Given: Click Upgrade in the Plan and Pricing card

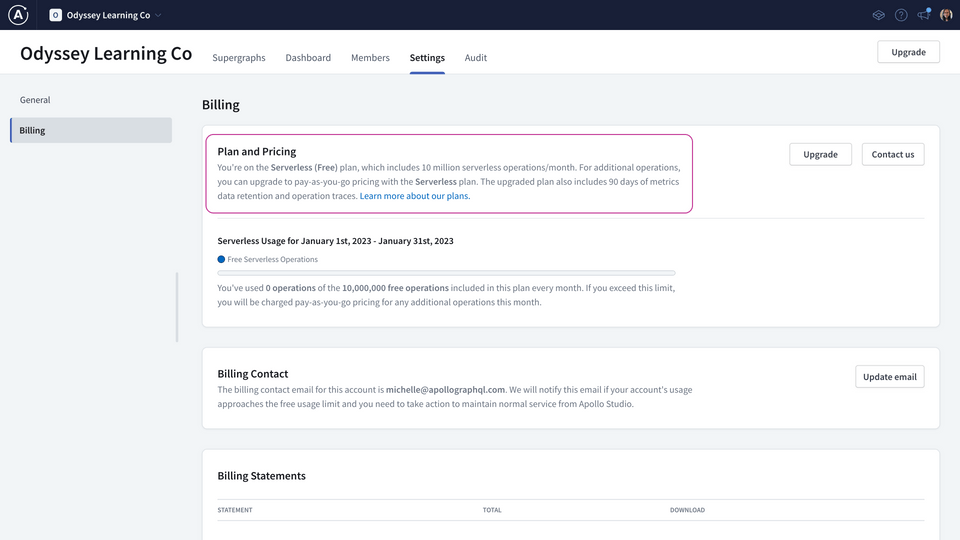Looking at the screenshot, I should coord(820,154).
